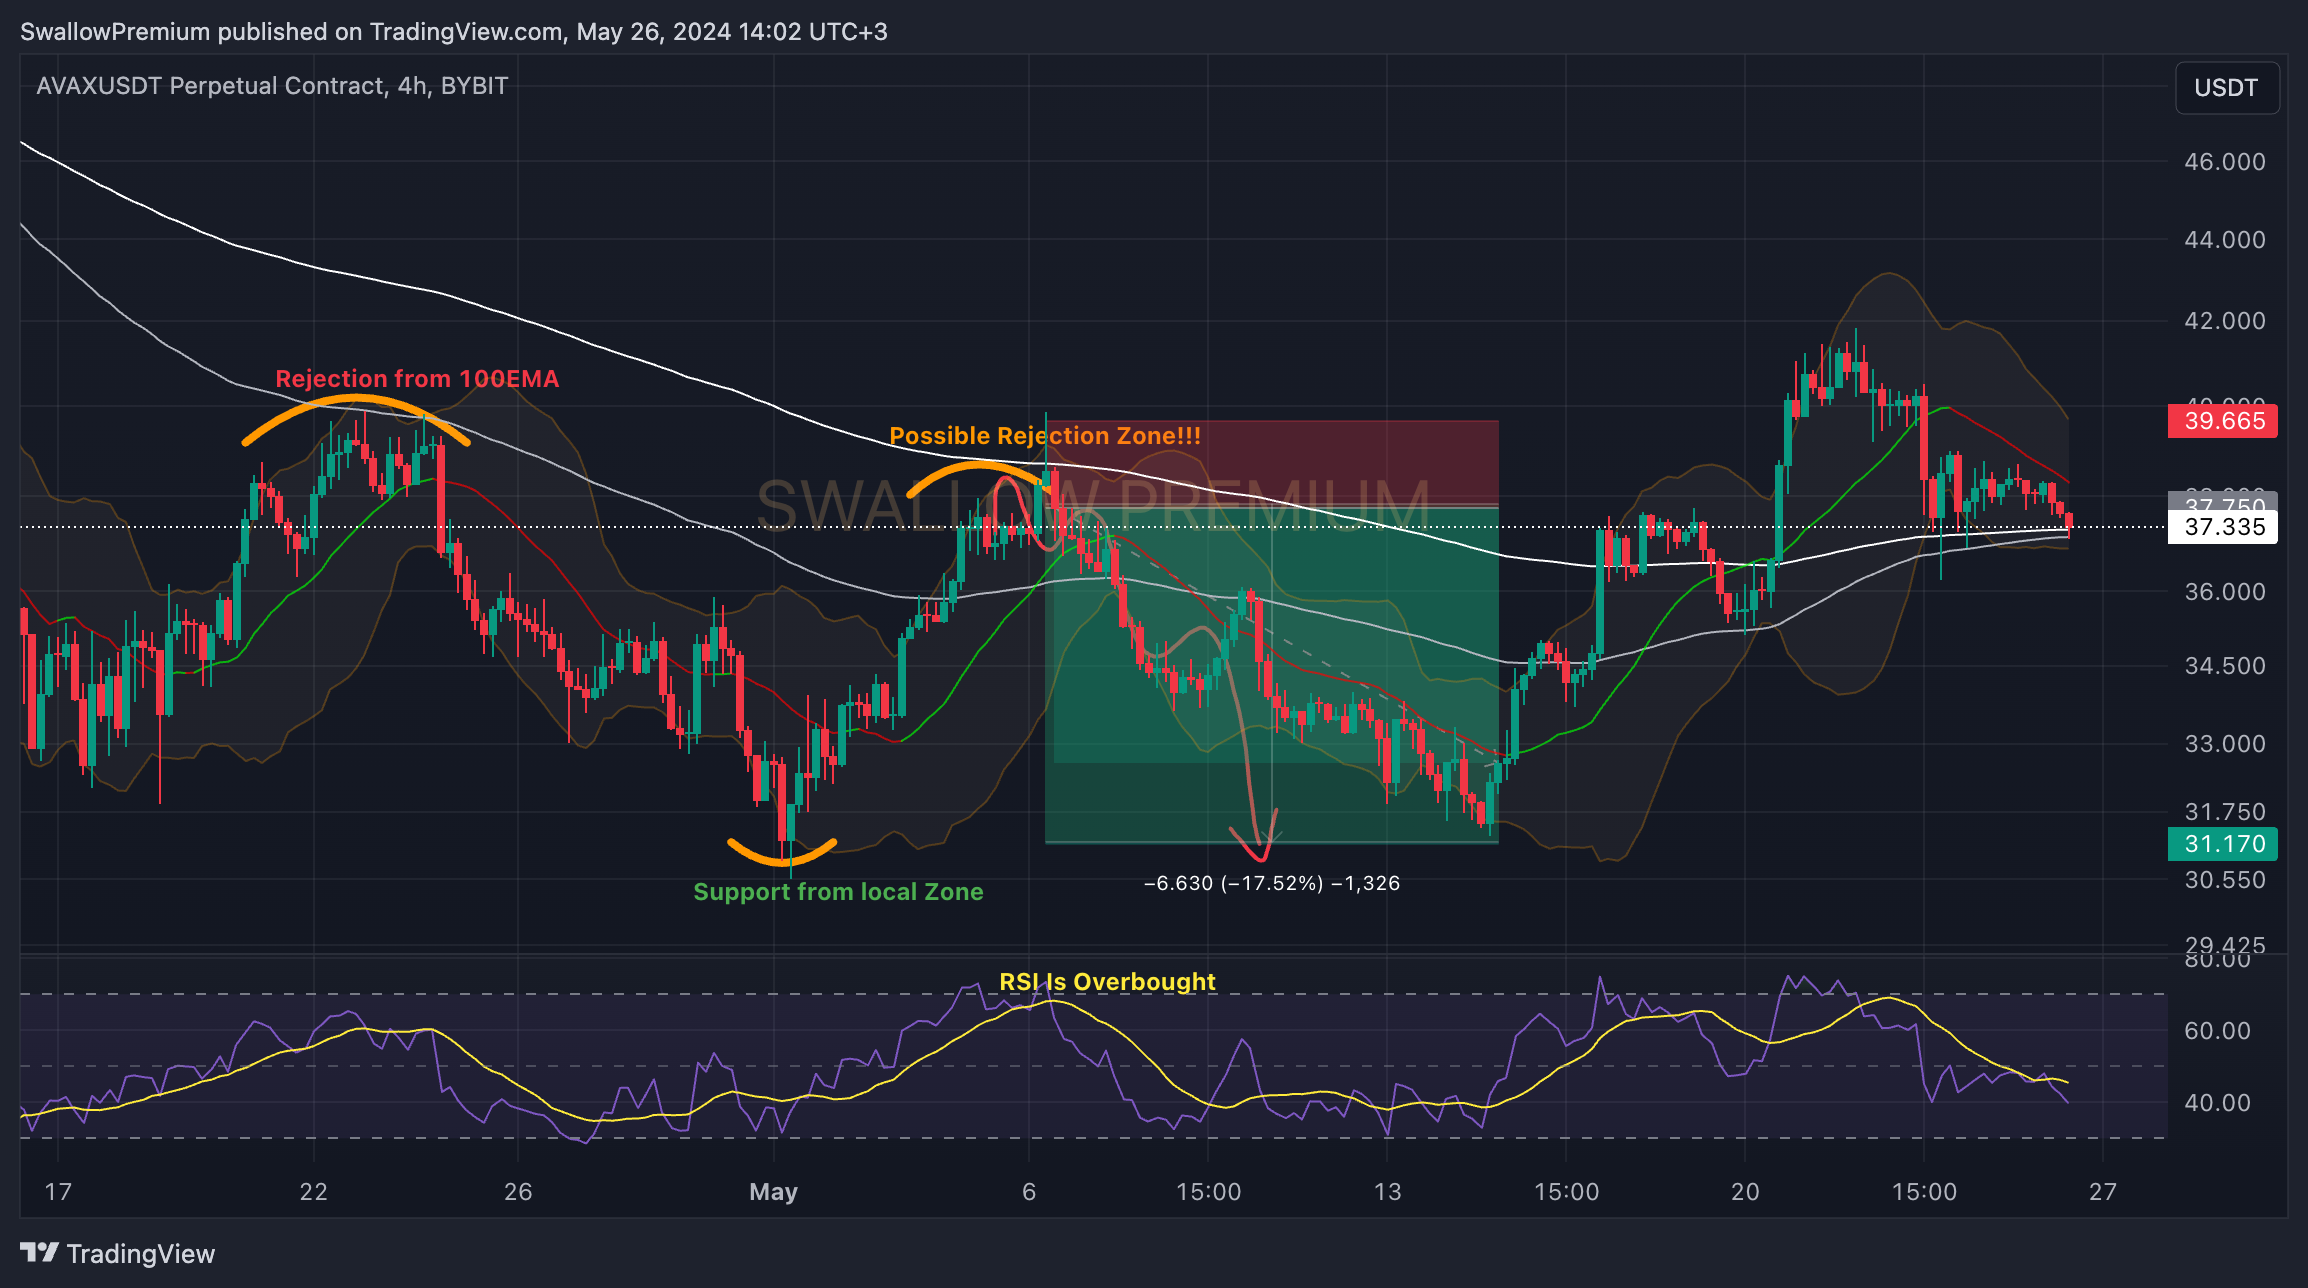Click the AVAXUSDT Perpetual Contract title

pyautogui.click(x=272, y=86)
